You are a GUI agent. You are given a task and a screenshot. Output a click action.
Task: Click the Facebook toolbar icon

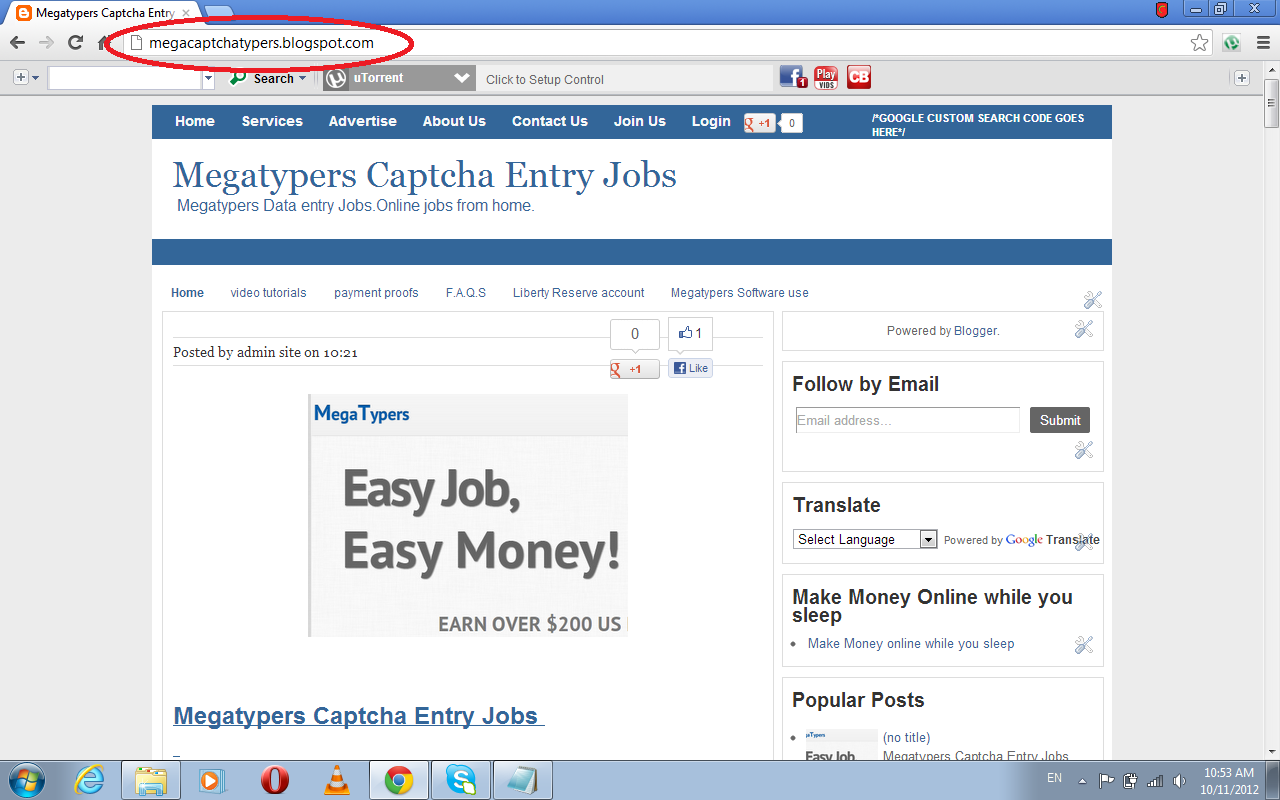[x=792, y=77]
